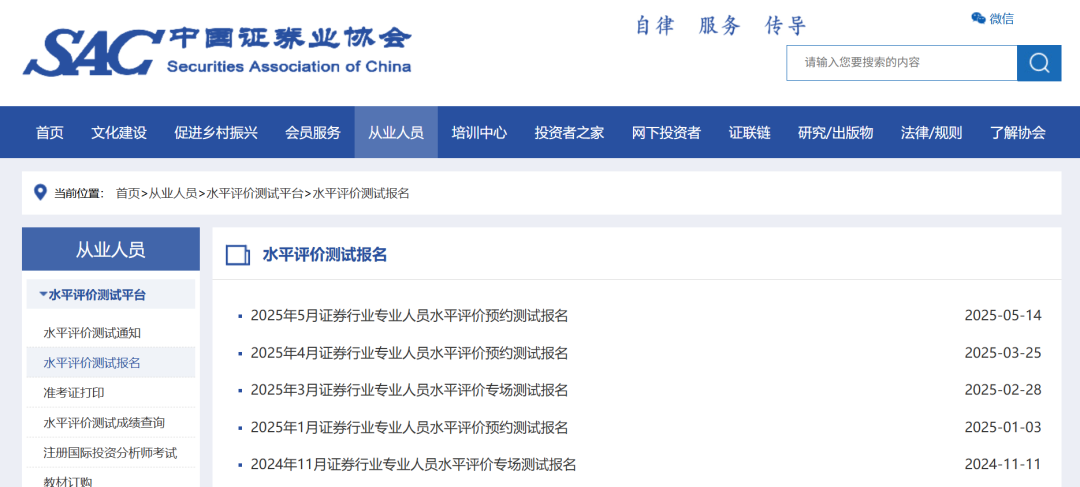Image resolution: width=1080 pixels, height=487 pixels.
Task: Open the 2025年3月 专场测试报名 article
Action: click(x=409, y=390)
